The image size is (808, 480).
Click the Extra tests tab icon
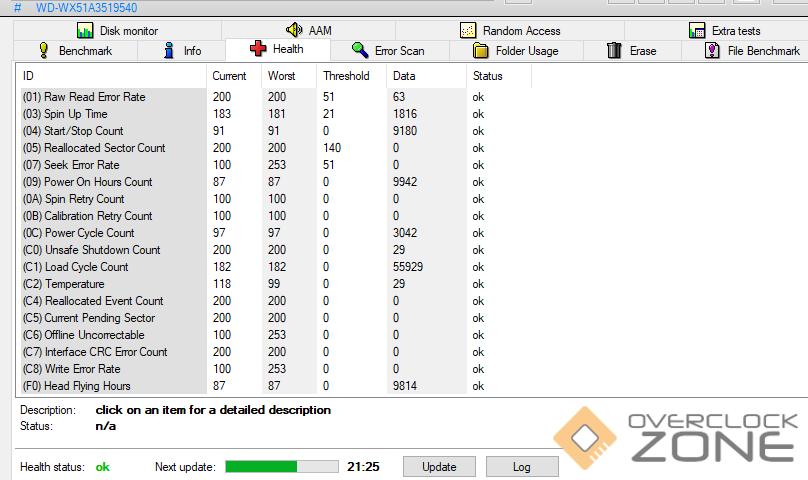[x=697, y=30]
